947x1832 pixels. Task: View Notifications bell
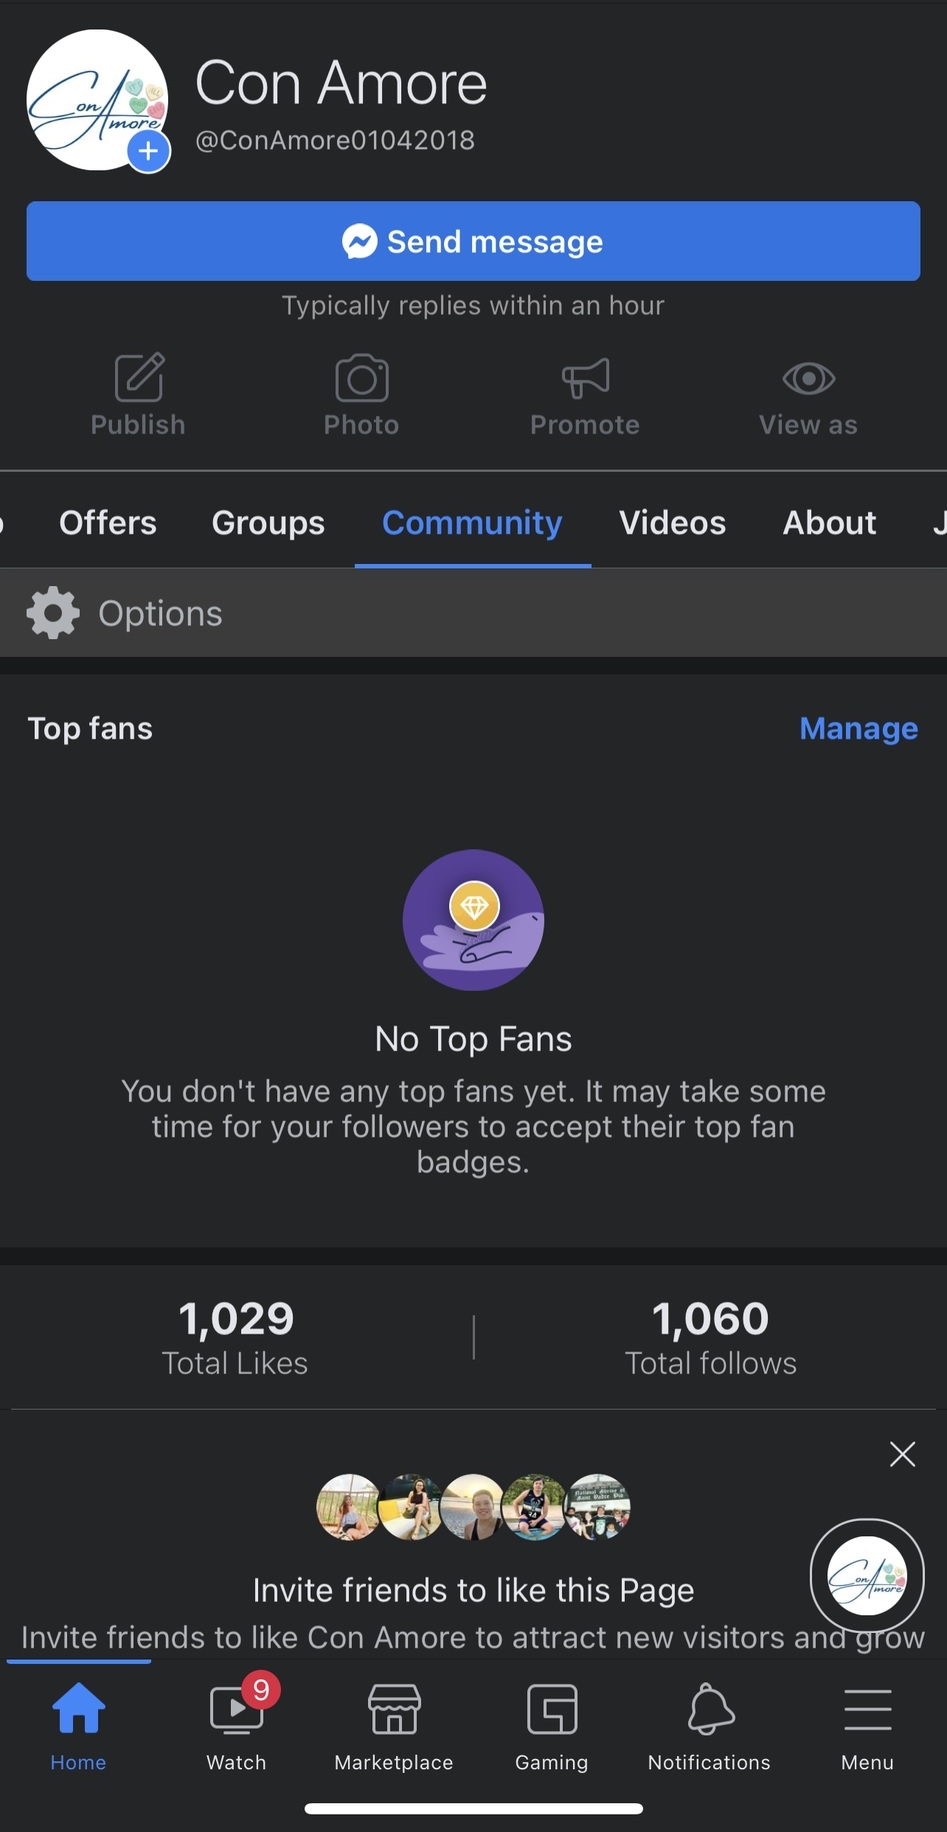(x=710, y=1722)
